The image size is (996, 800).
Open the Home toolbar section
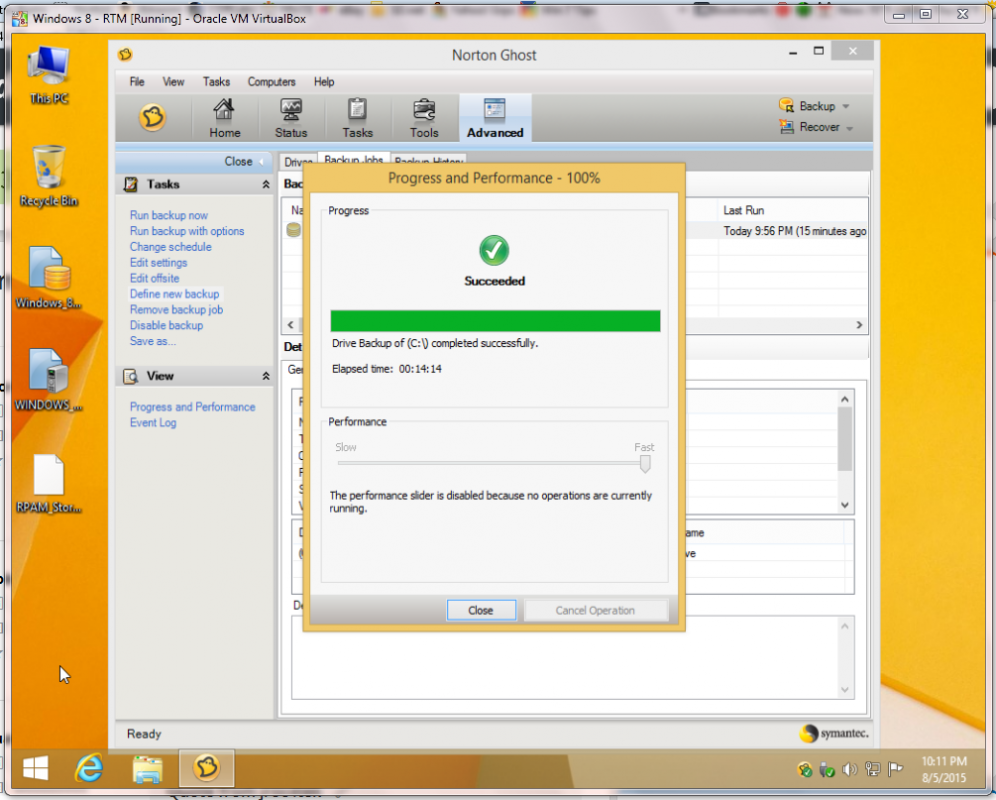[224, 118]
